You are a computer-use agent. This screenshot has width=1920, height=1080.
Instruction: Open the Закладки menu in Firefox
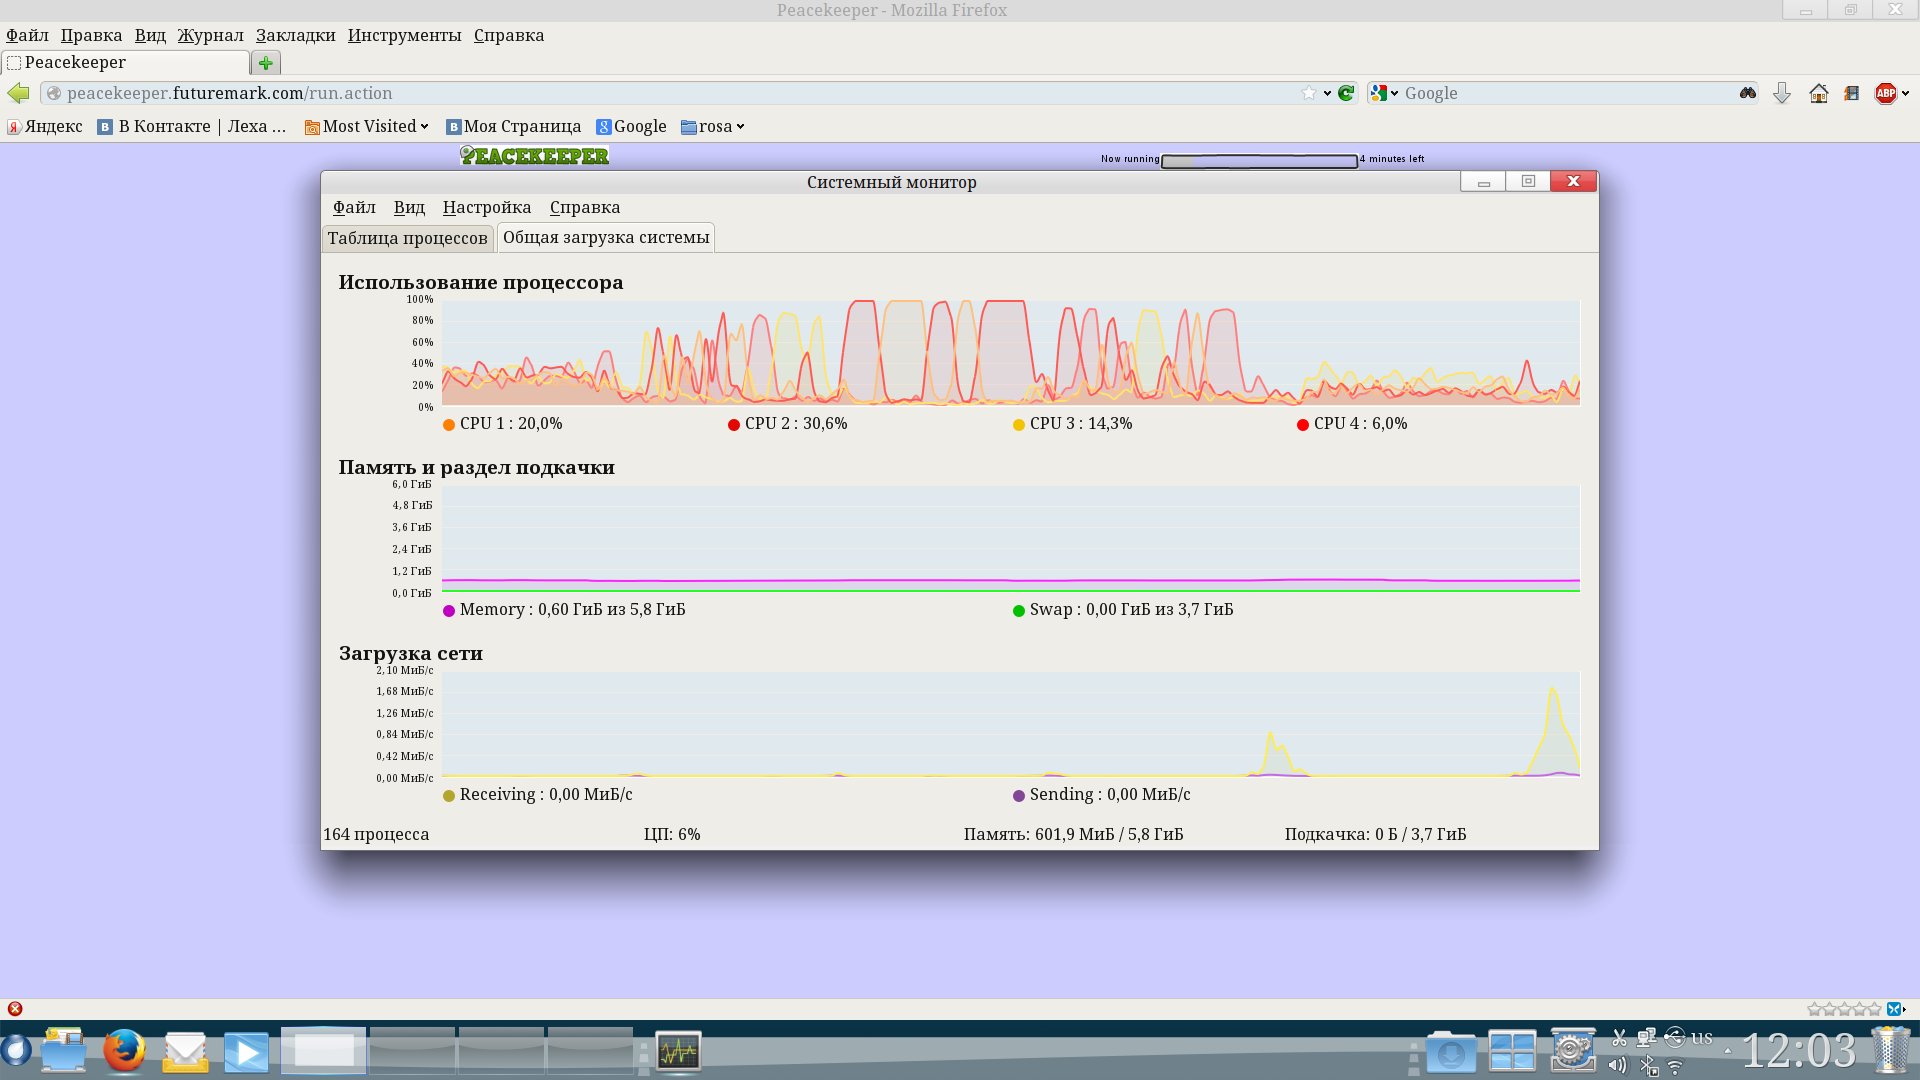point(295,35)
